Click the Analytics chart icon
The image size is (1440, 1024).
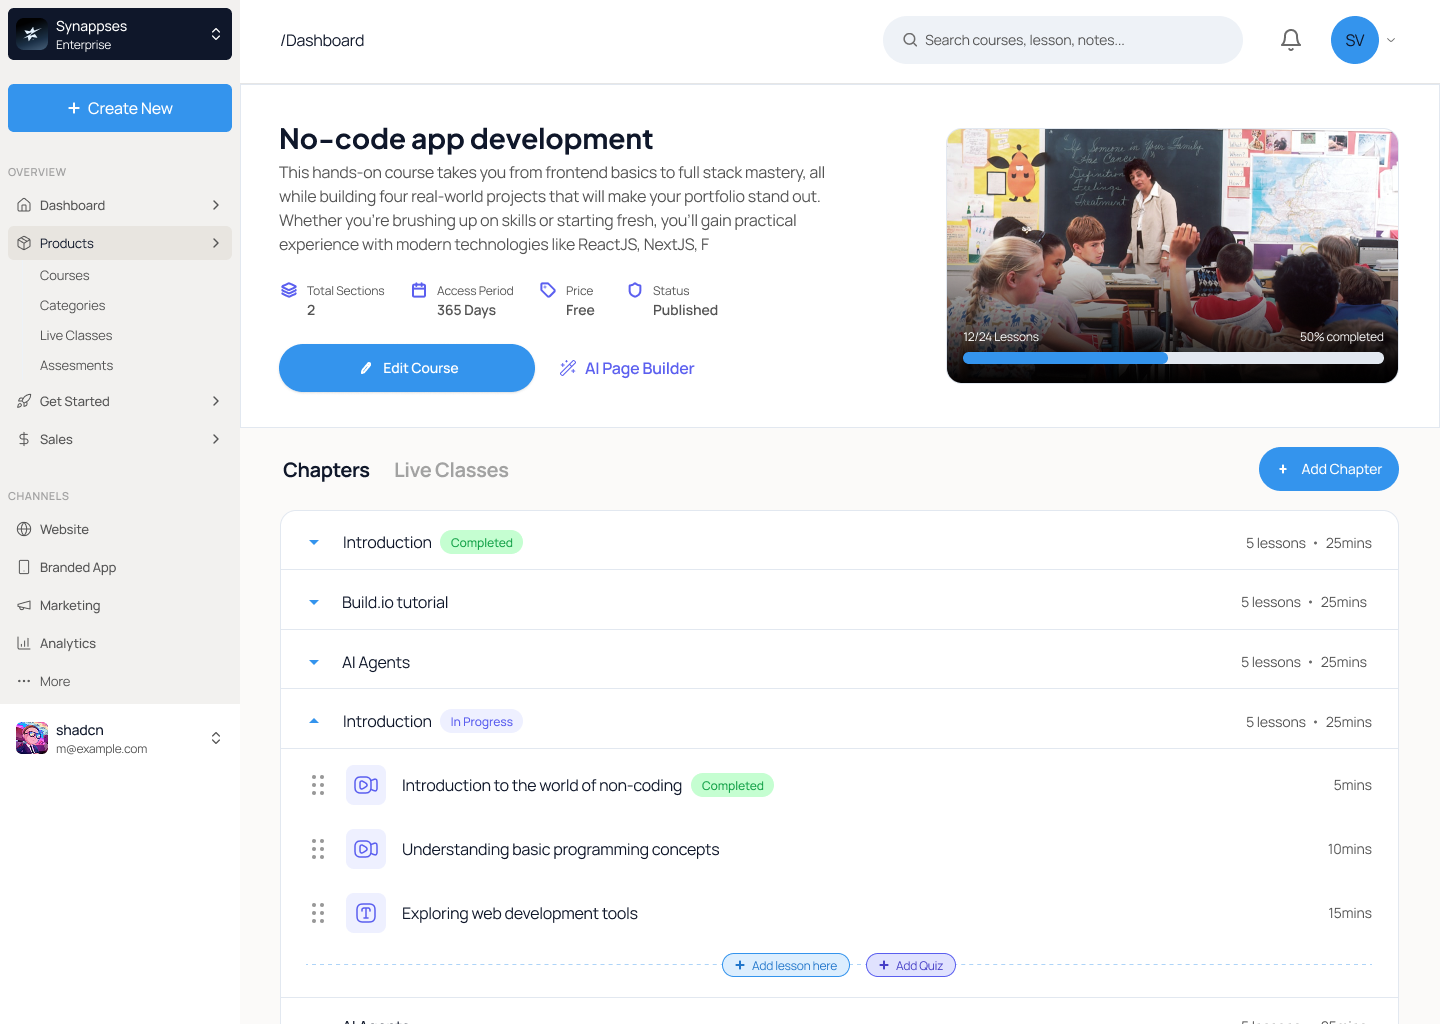[24, 643]
